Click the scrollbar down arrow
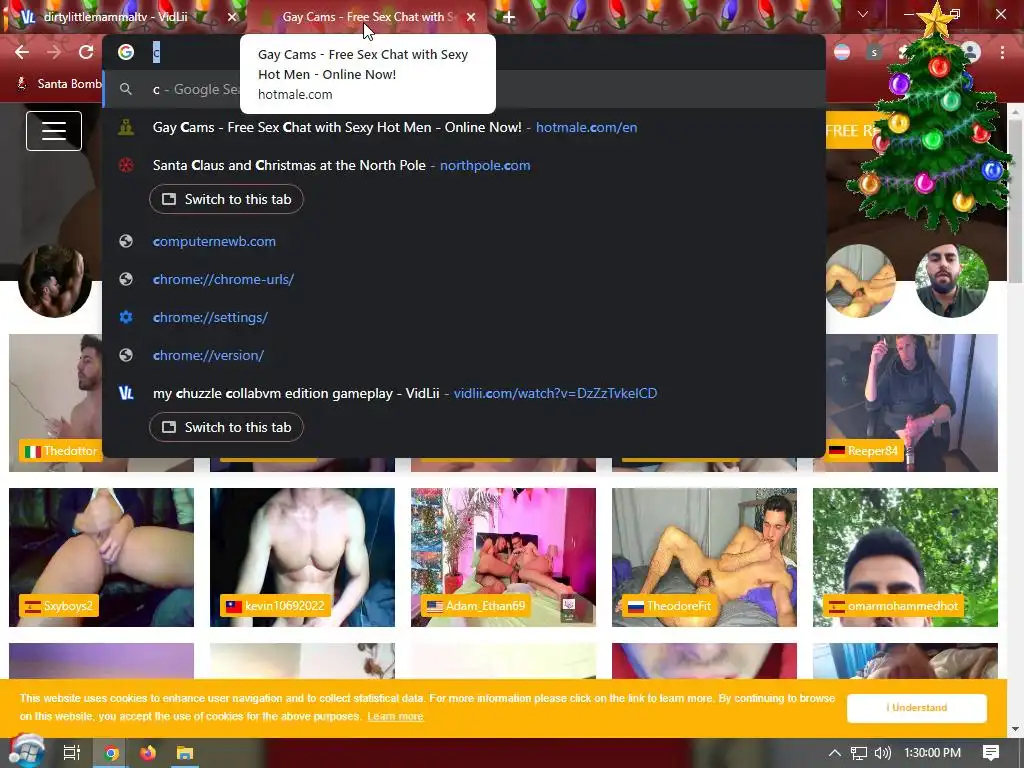1024x768 pixels. [x=1016, y=729]
